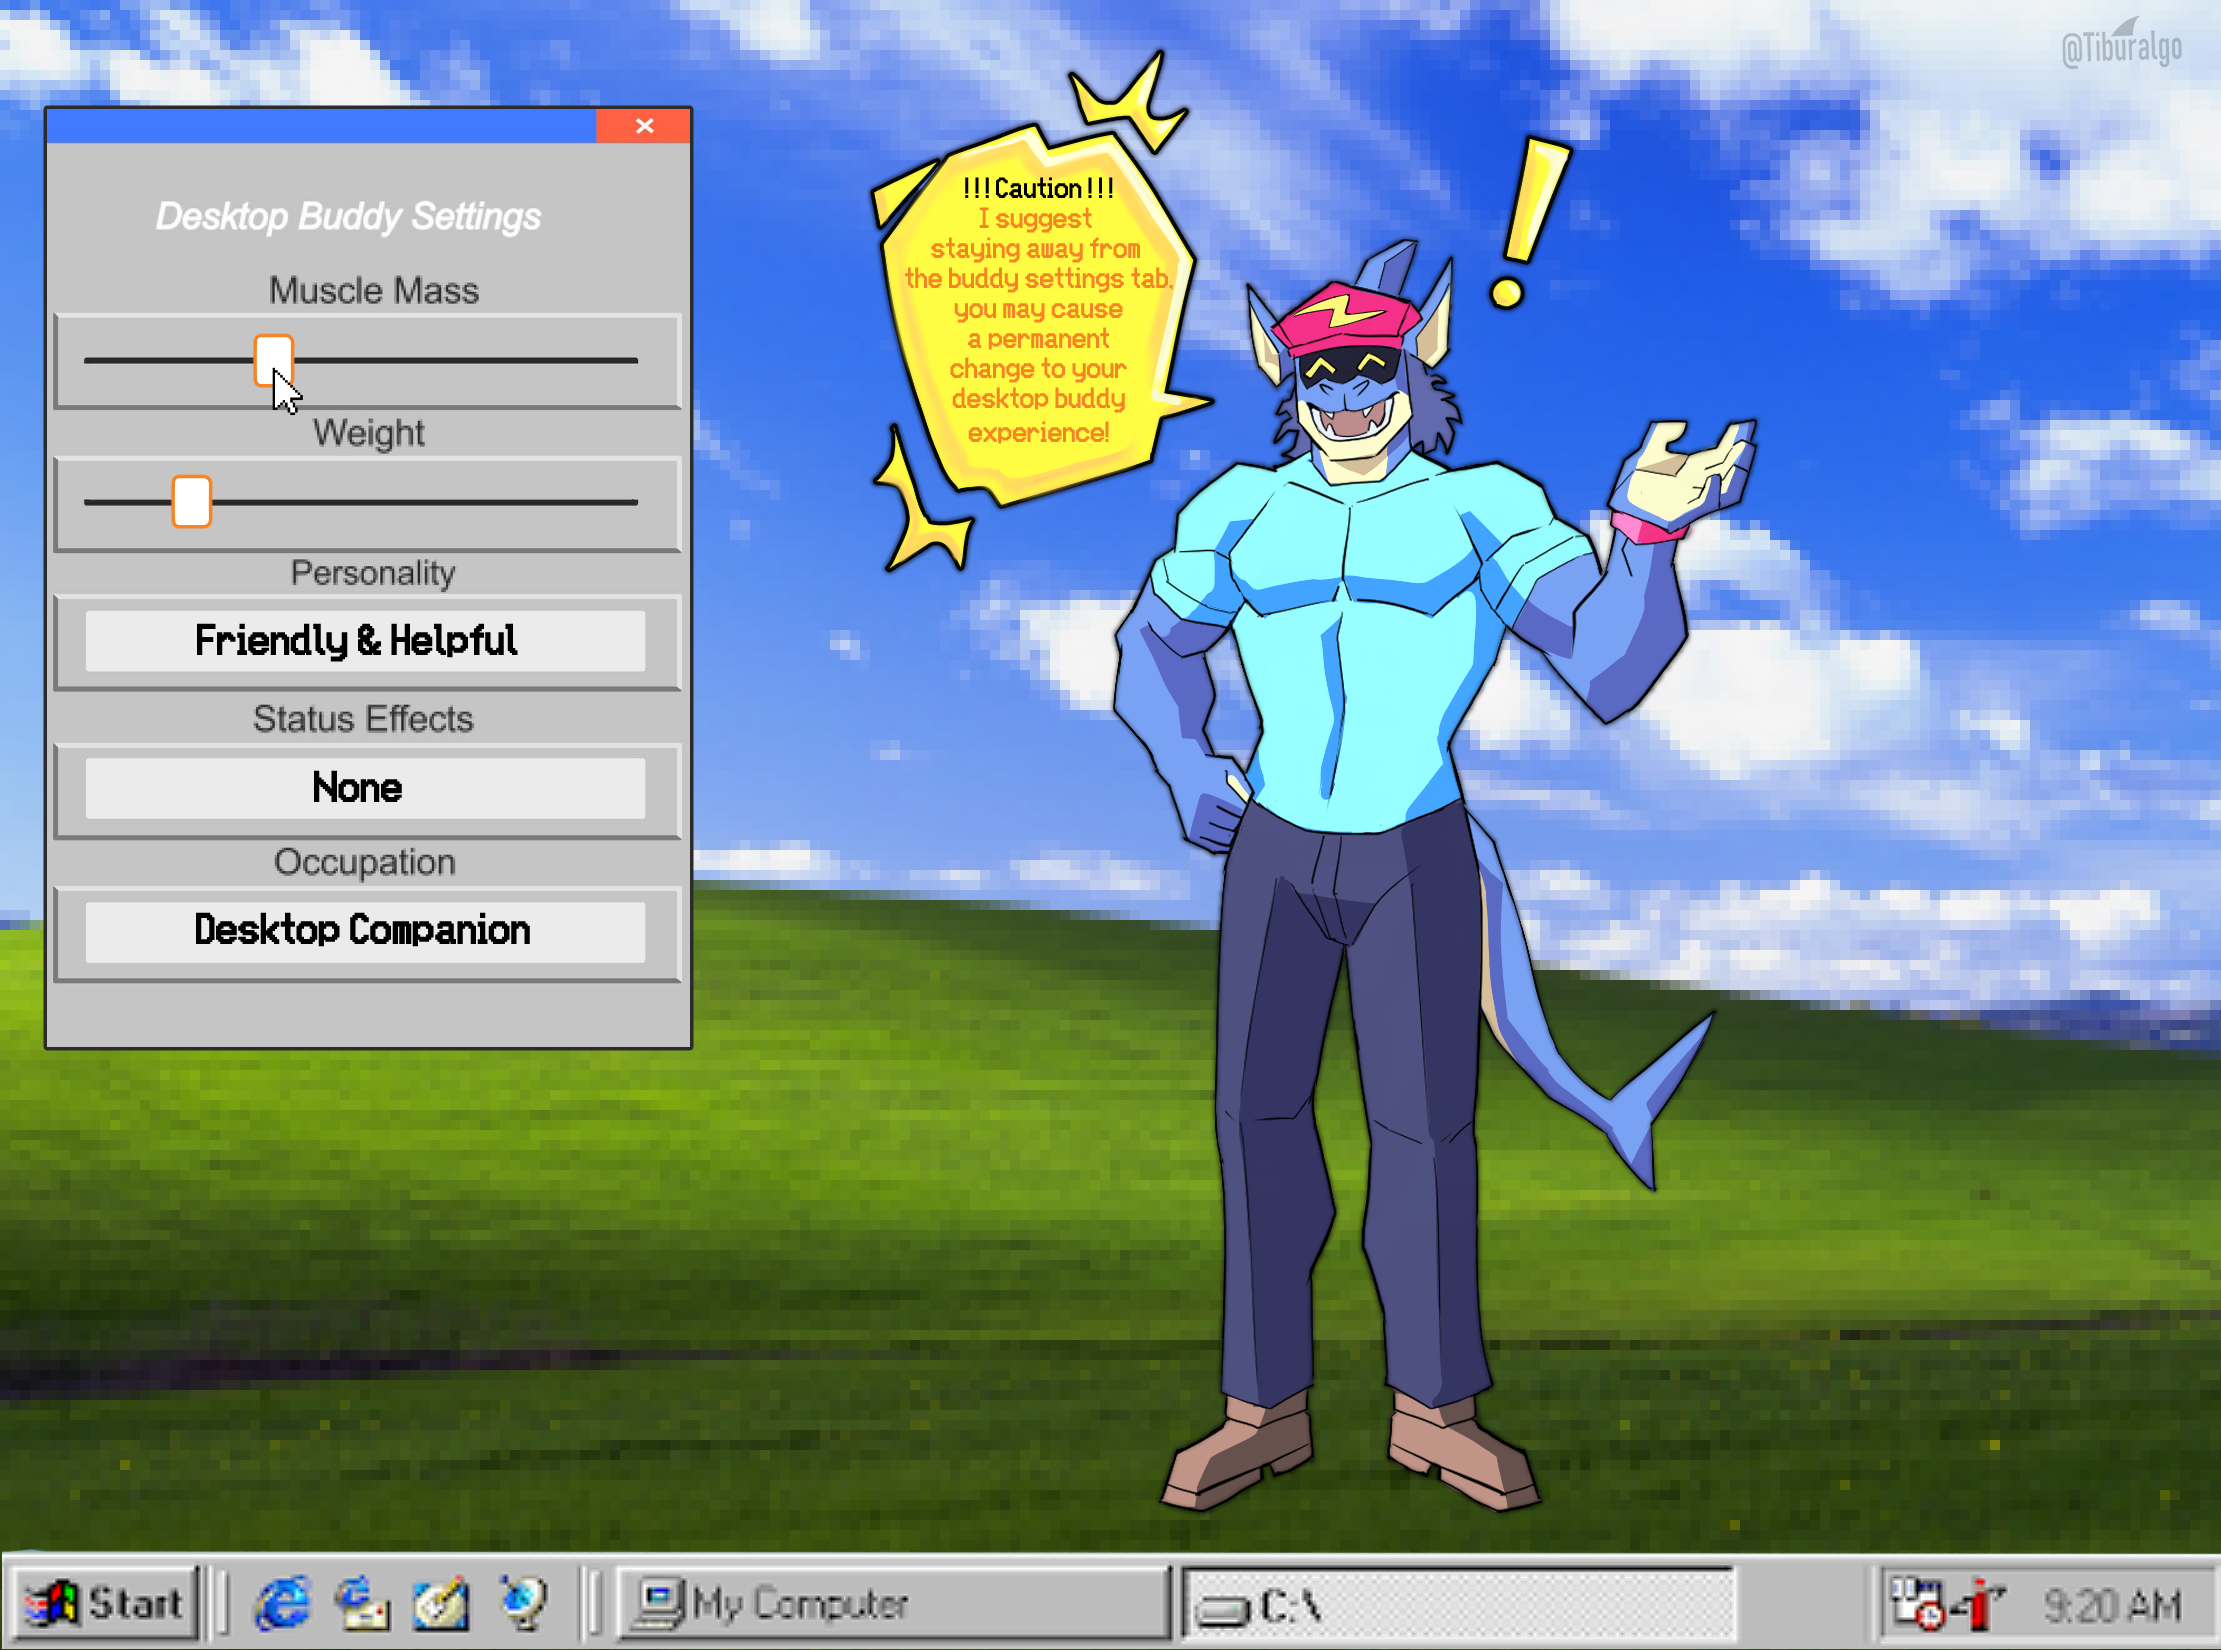Close the Desktop Buddy Settings window

(644, 126)
